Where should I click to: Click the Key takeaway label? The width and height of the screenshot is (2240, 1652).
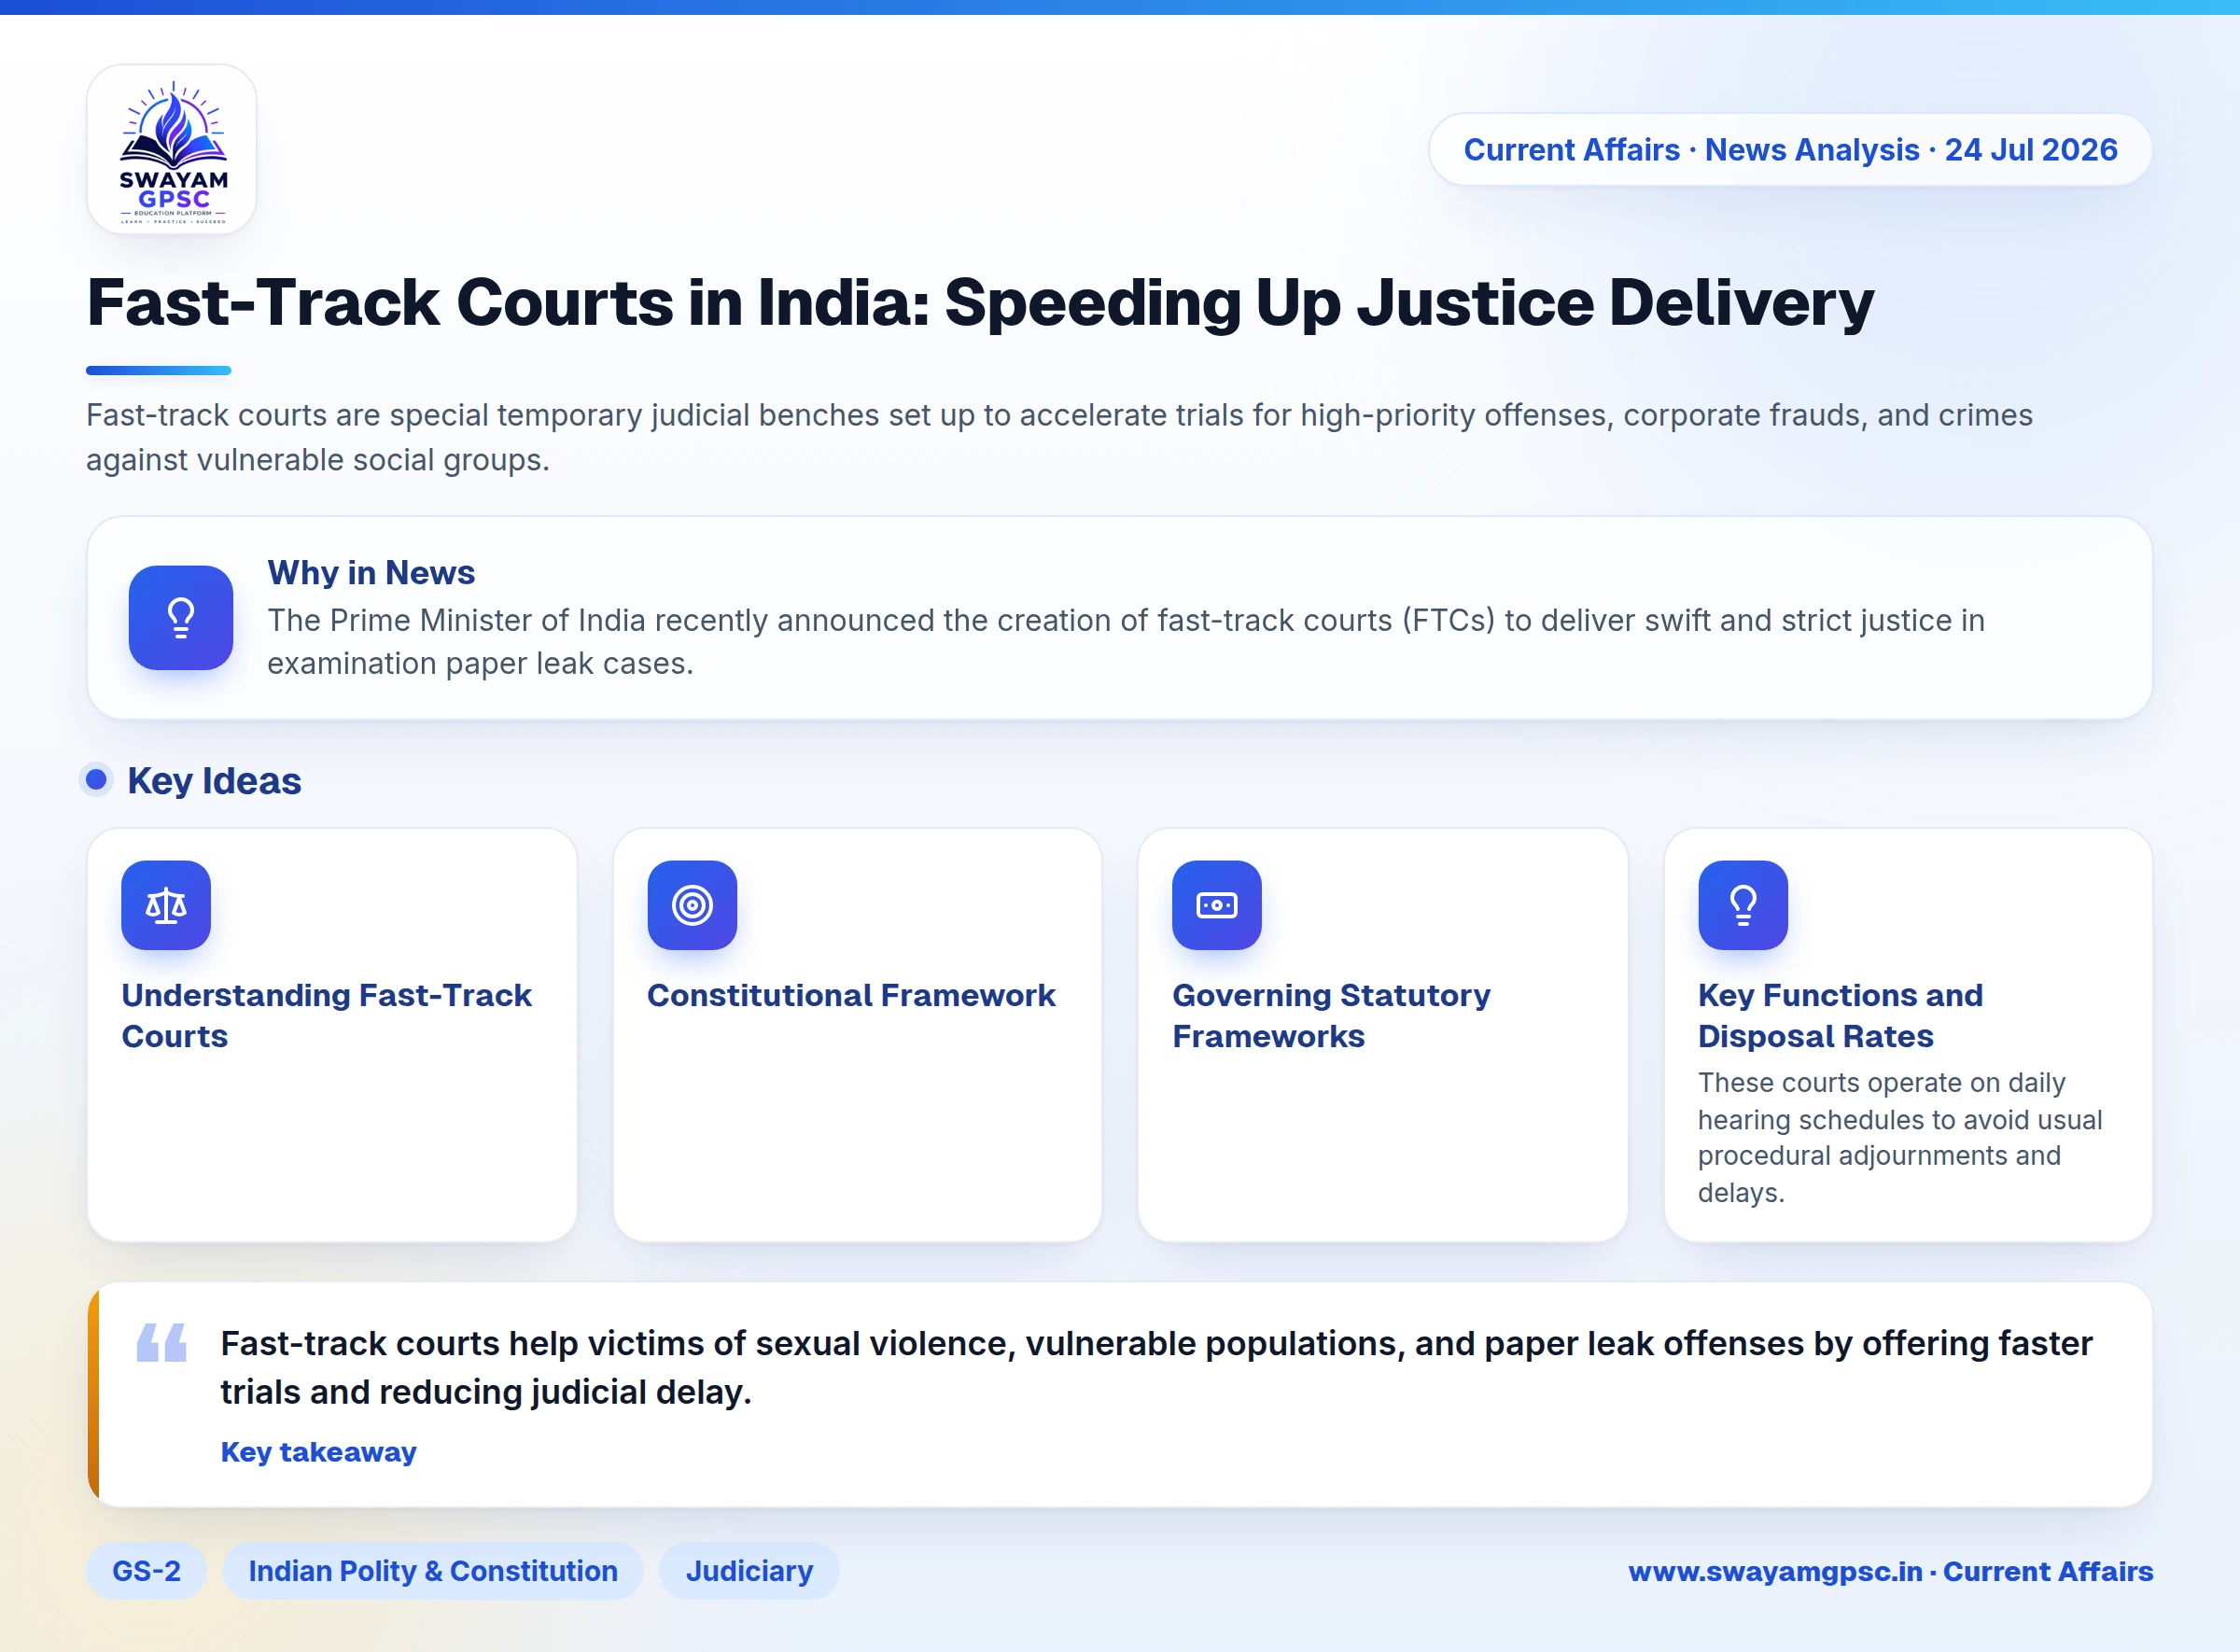point(318,1452)
